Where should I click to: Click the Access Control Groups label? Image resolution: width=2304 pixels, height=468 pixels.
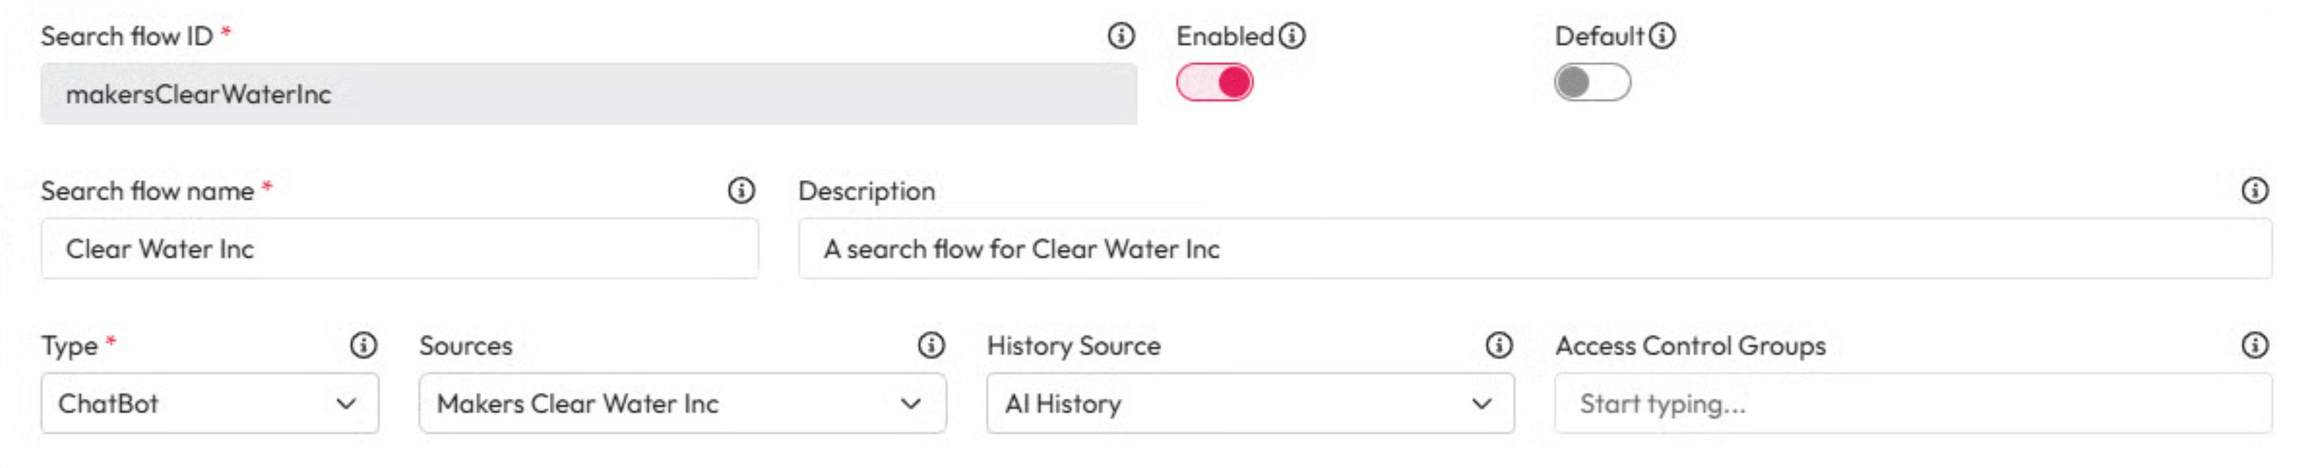(1690, 346)
